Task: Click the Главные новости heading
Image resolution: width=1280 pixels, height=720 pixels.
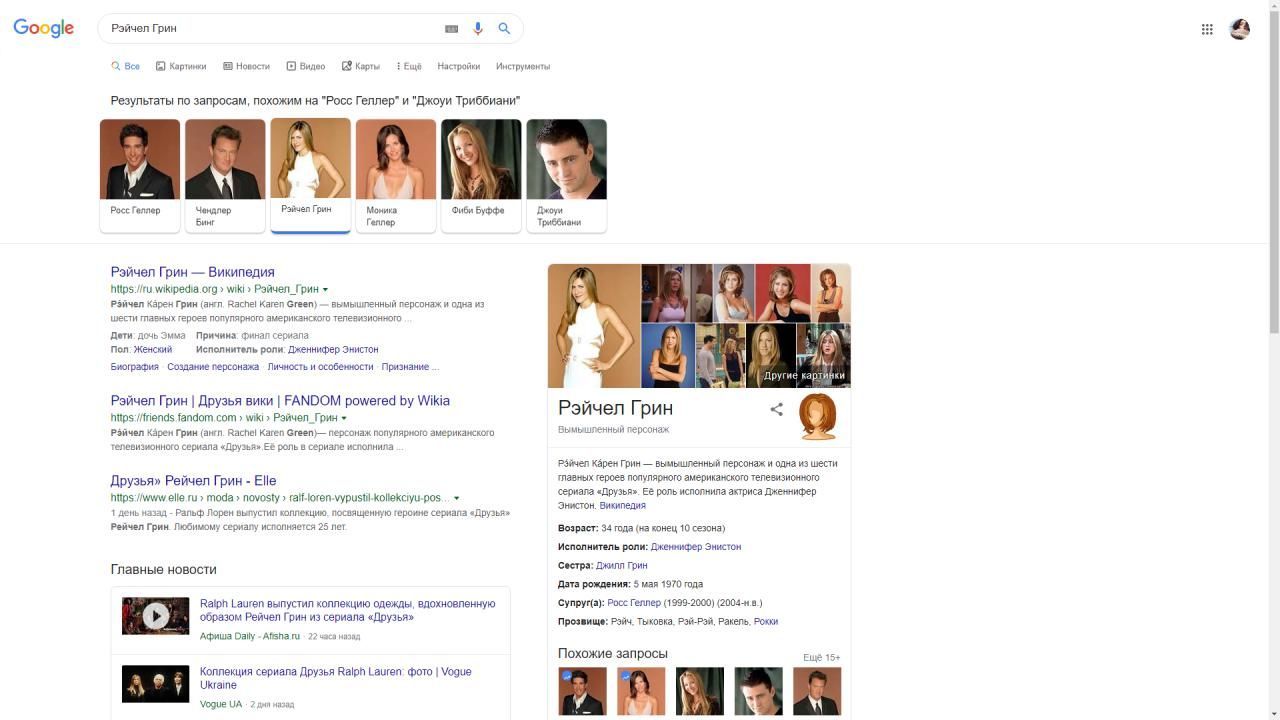Action: (x=164, y=570)
